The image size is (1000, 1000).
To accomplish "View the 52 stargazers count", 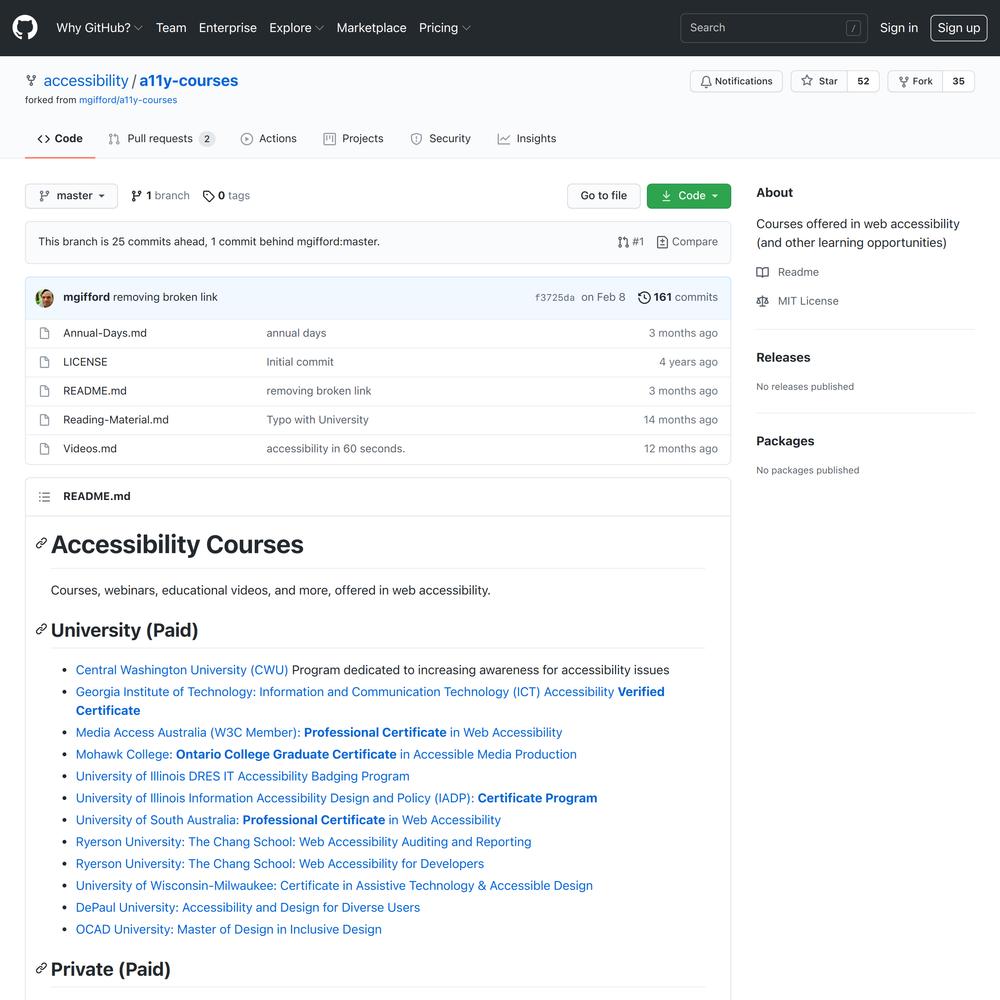I will (x=863, y=81).
